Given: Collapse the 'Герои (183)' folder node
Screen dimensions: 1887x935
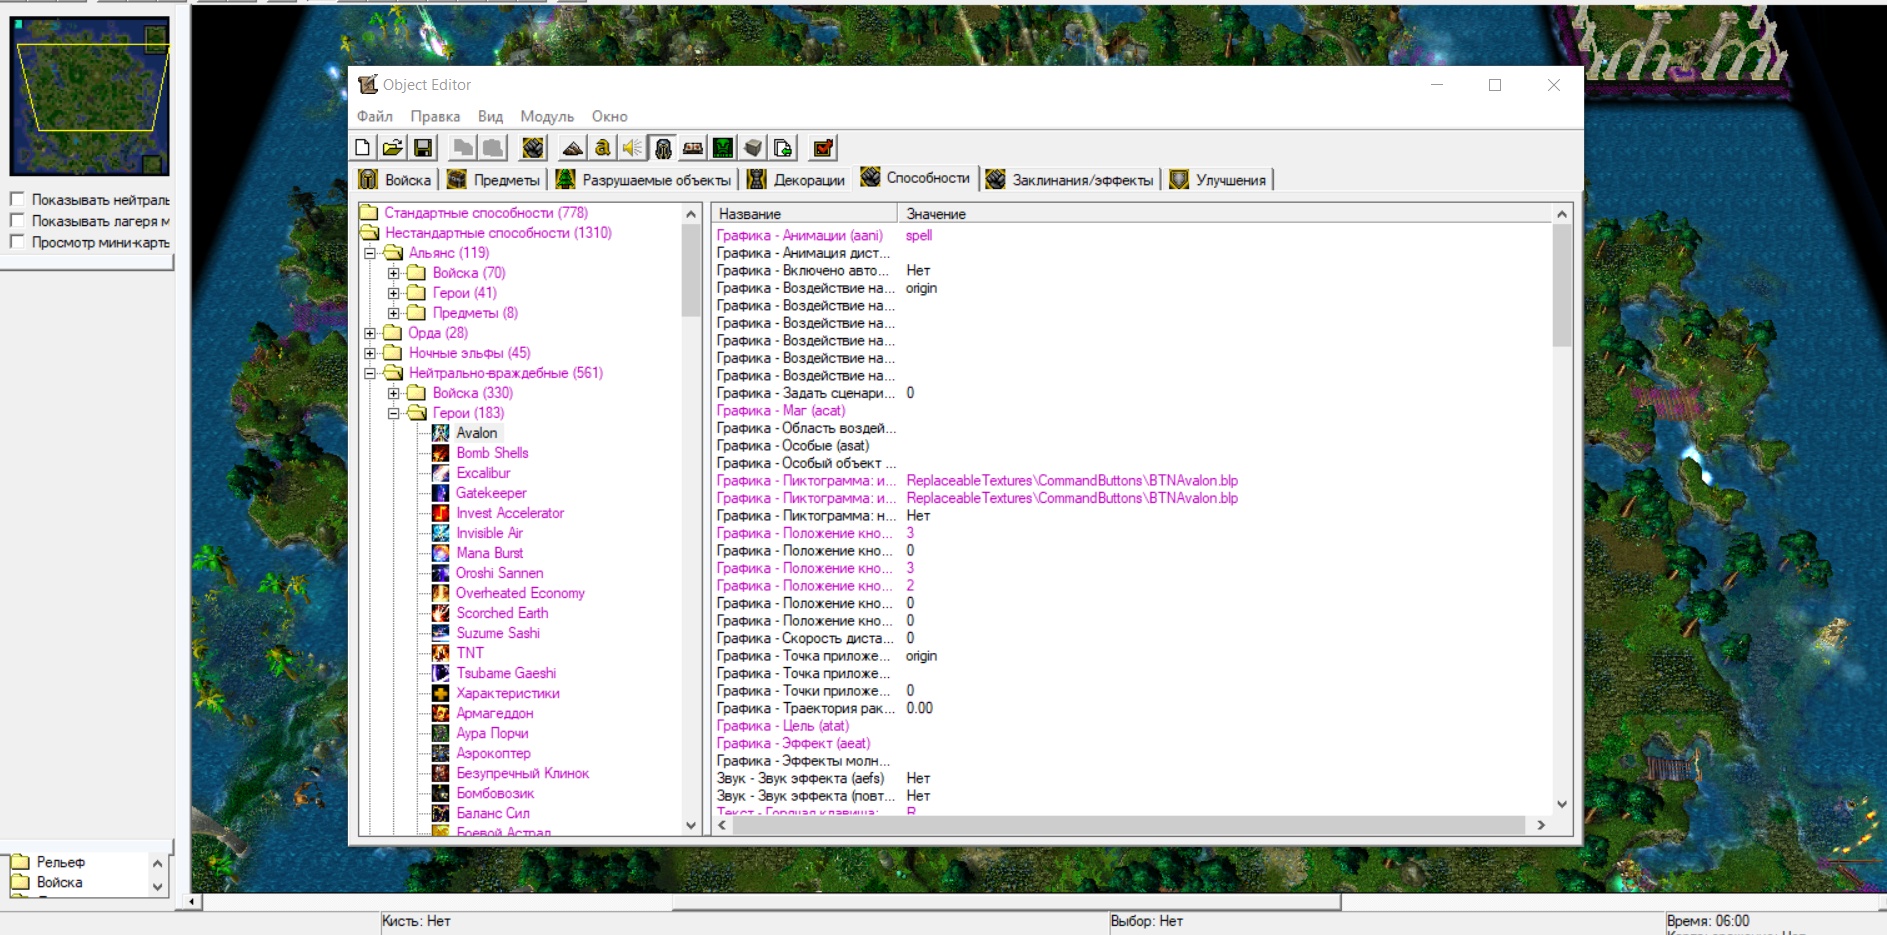Looking at the screenshot, I should click(x=394, y=413).
